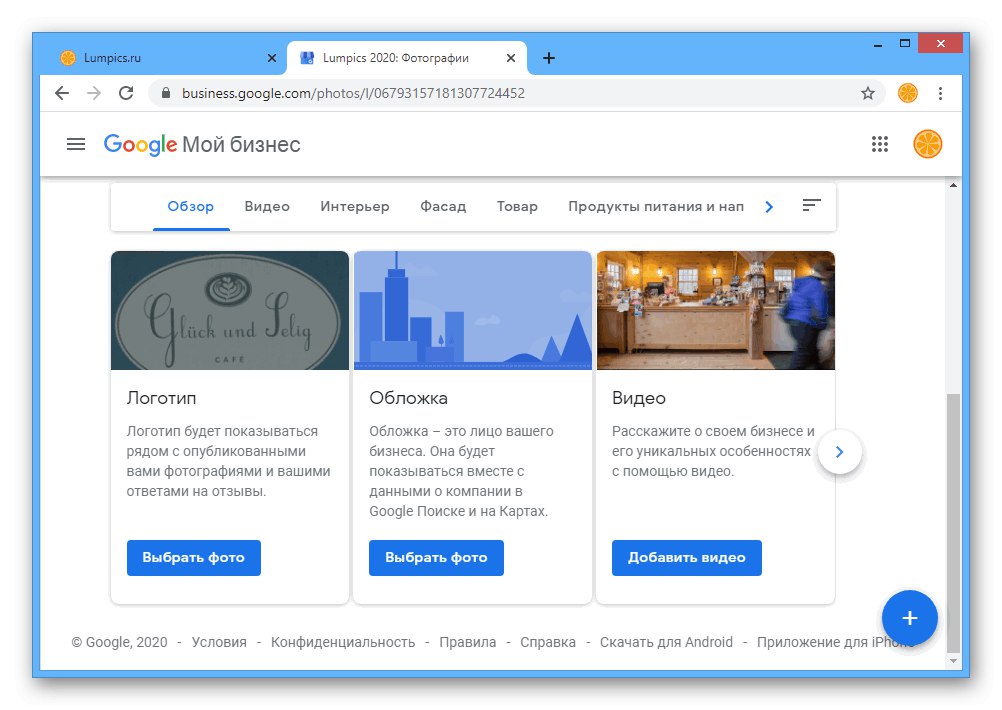Image resolution: width=1002 pixels, height=710 pixels.
Task: Open a new browser tab
Action: click(548, 58)
